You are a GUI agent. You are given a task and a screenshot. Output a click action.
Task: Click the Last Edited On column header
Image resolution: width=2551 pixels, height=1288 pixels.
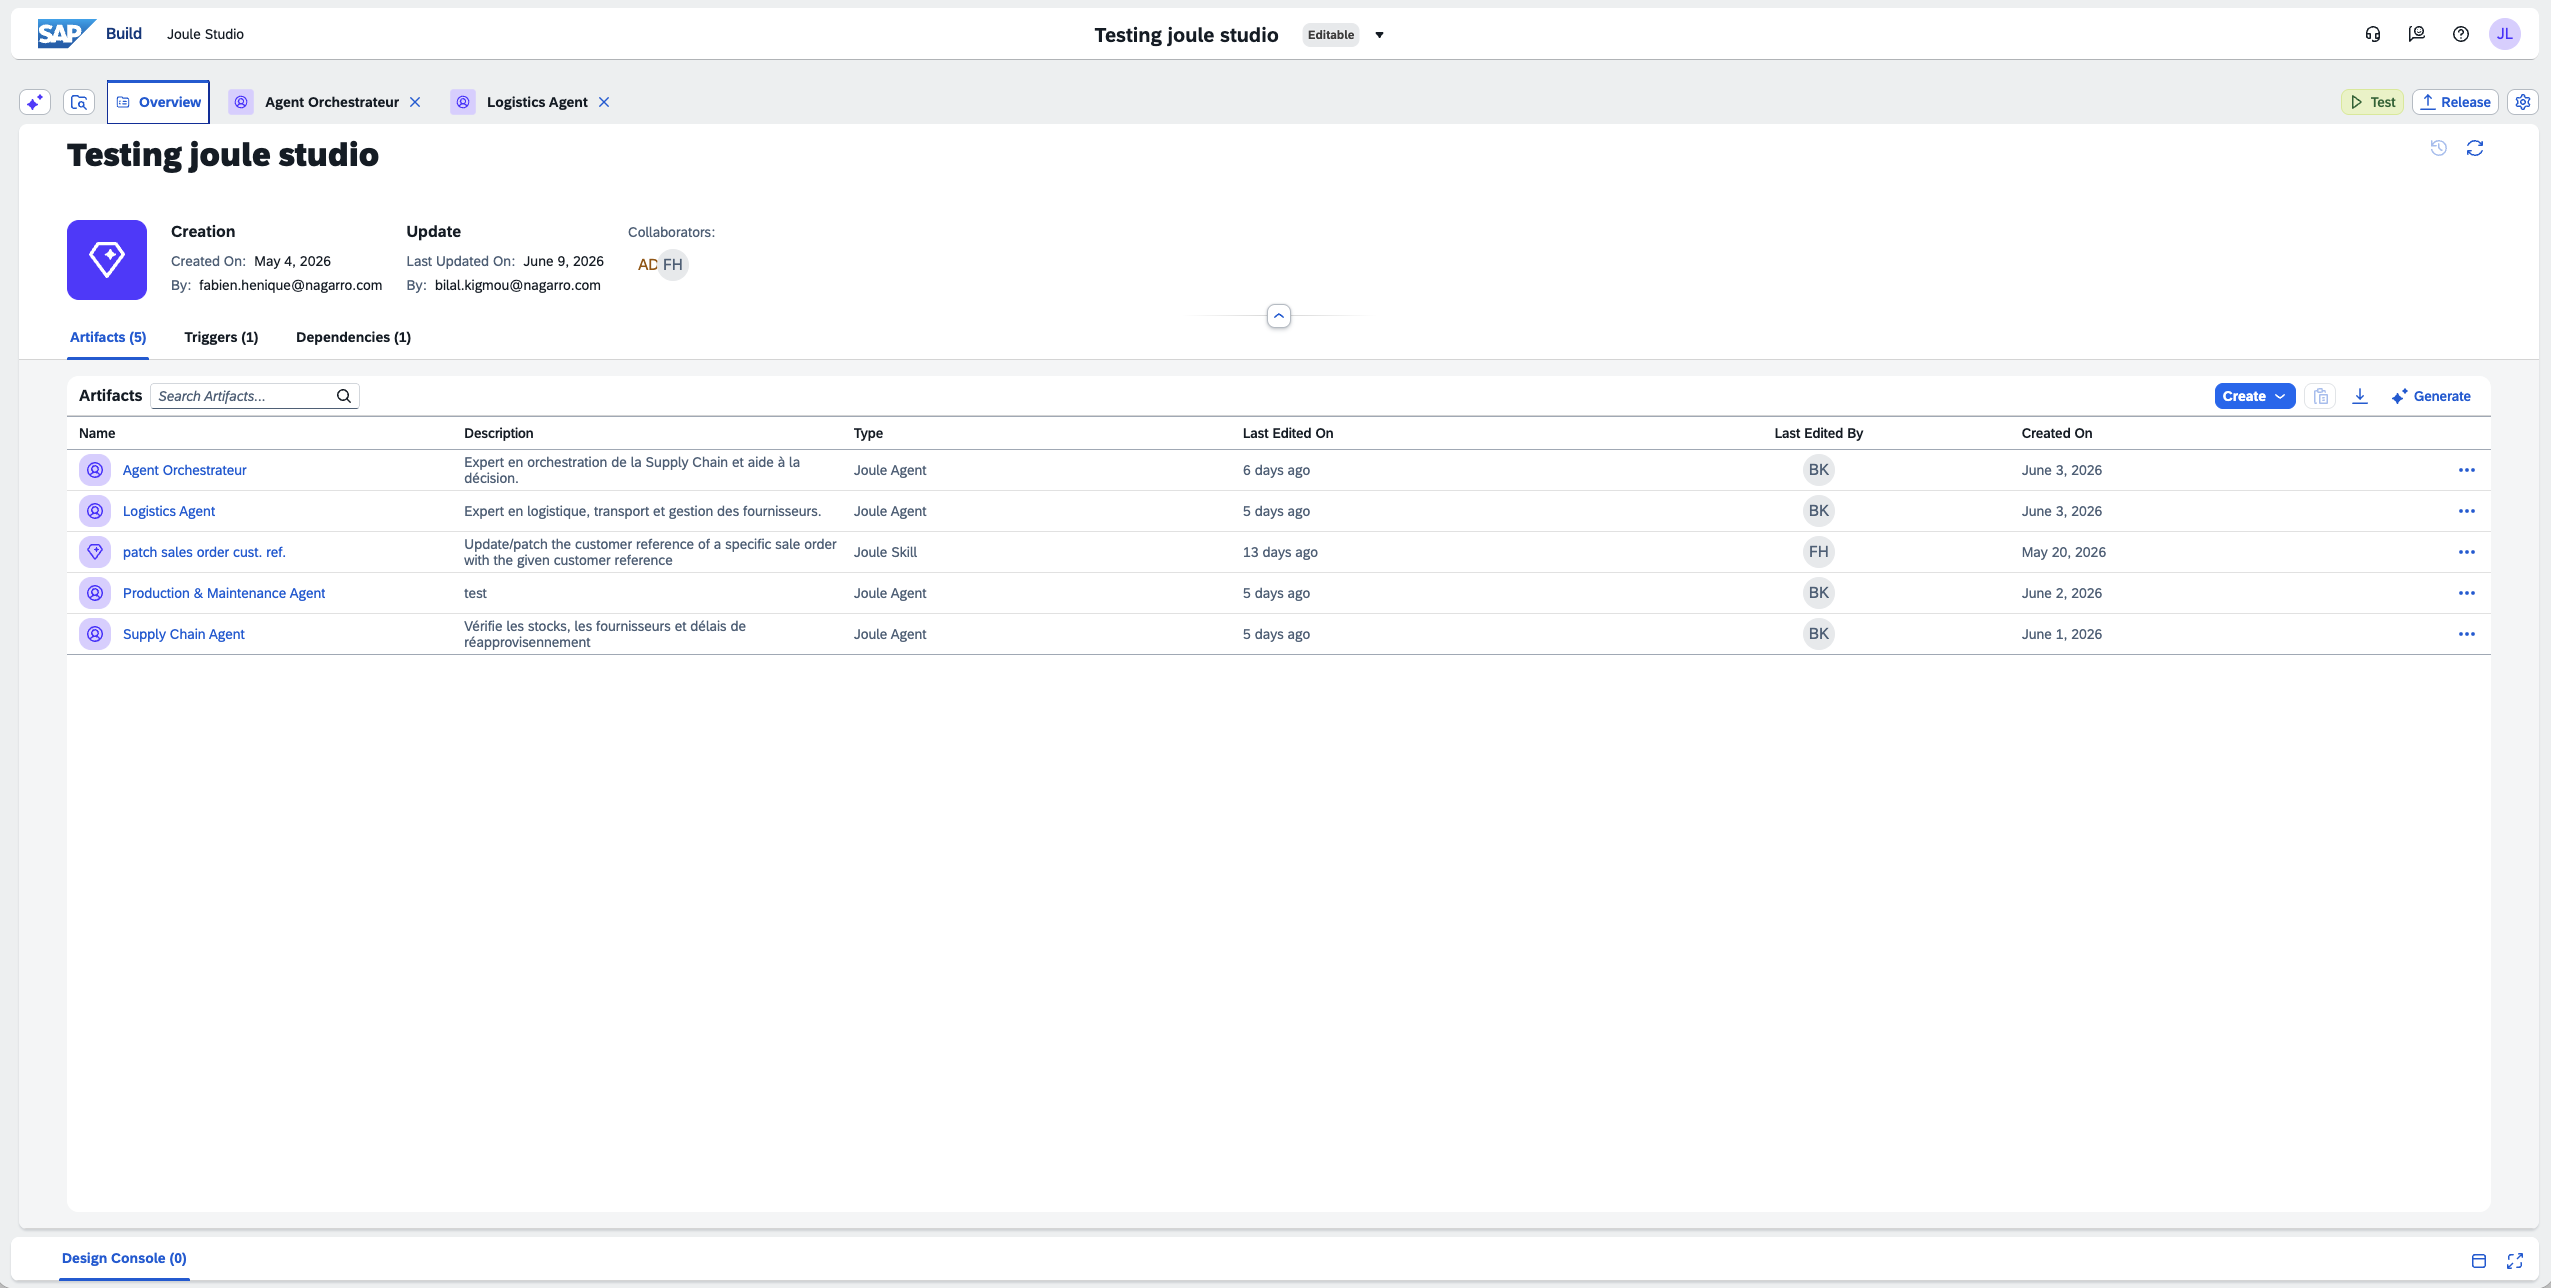1287,433
